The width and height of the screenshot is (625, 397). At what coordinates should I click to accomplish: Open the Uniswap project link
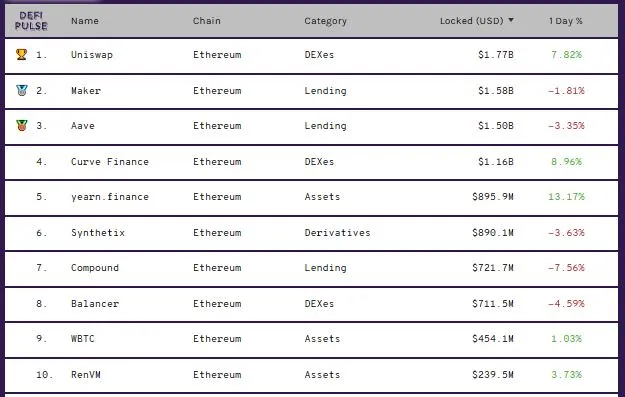(92, 55)
